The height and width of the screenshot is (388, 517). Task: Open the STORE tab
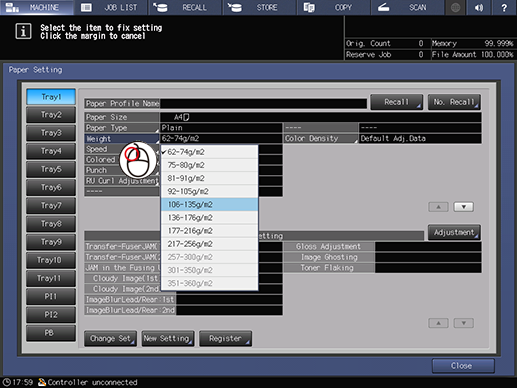tap(260, 7)
